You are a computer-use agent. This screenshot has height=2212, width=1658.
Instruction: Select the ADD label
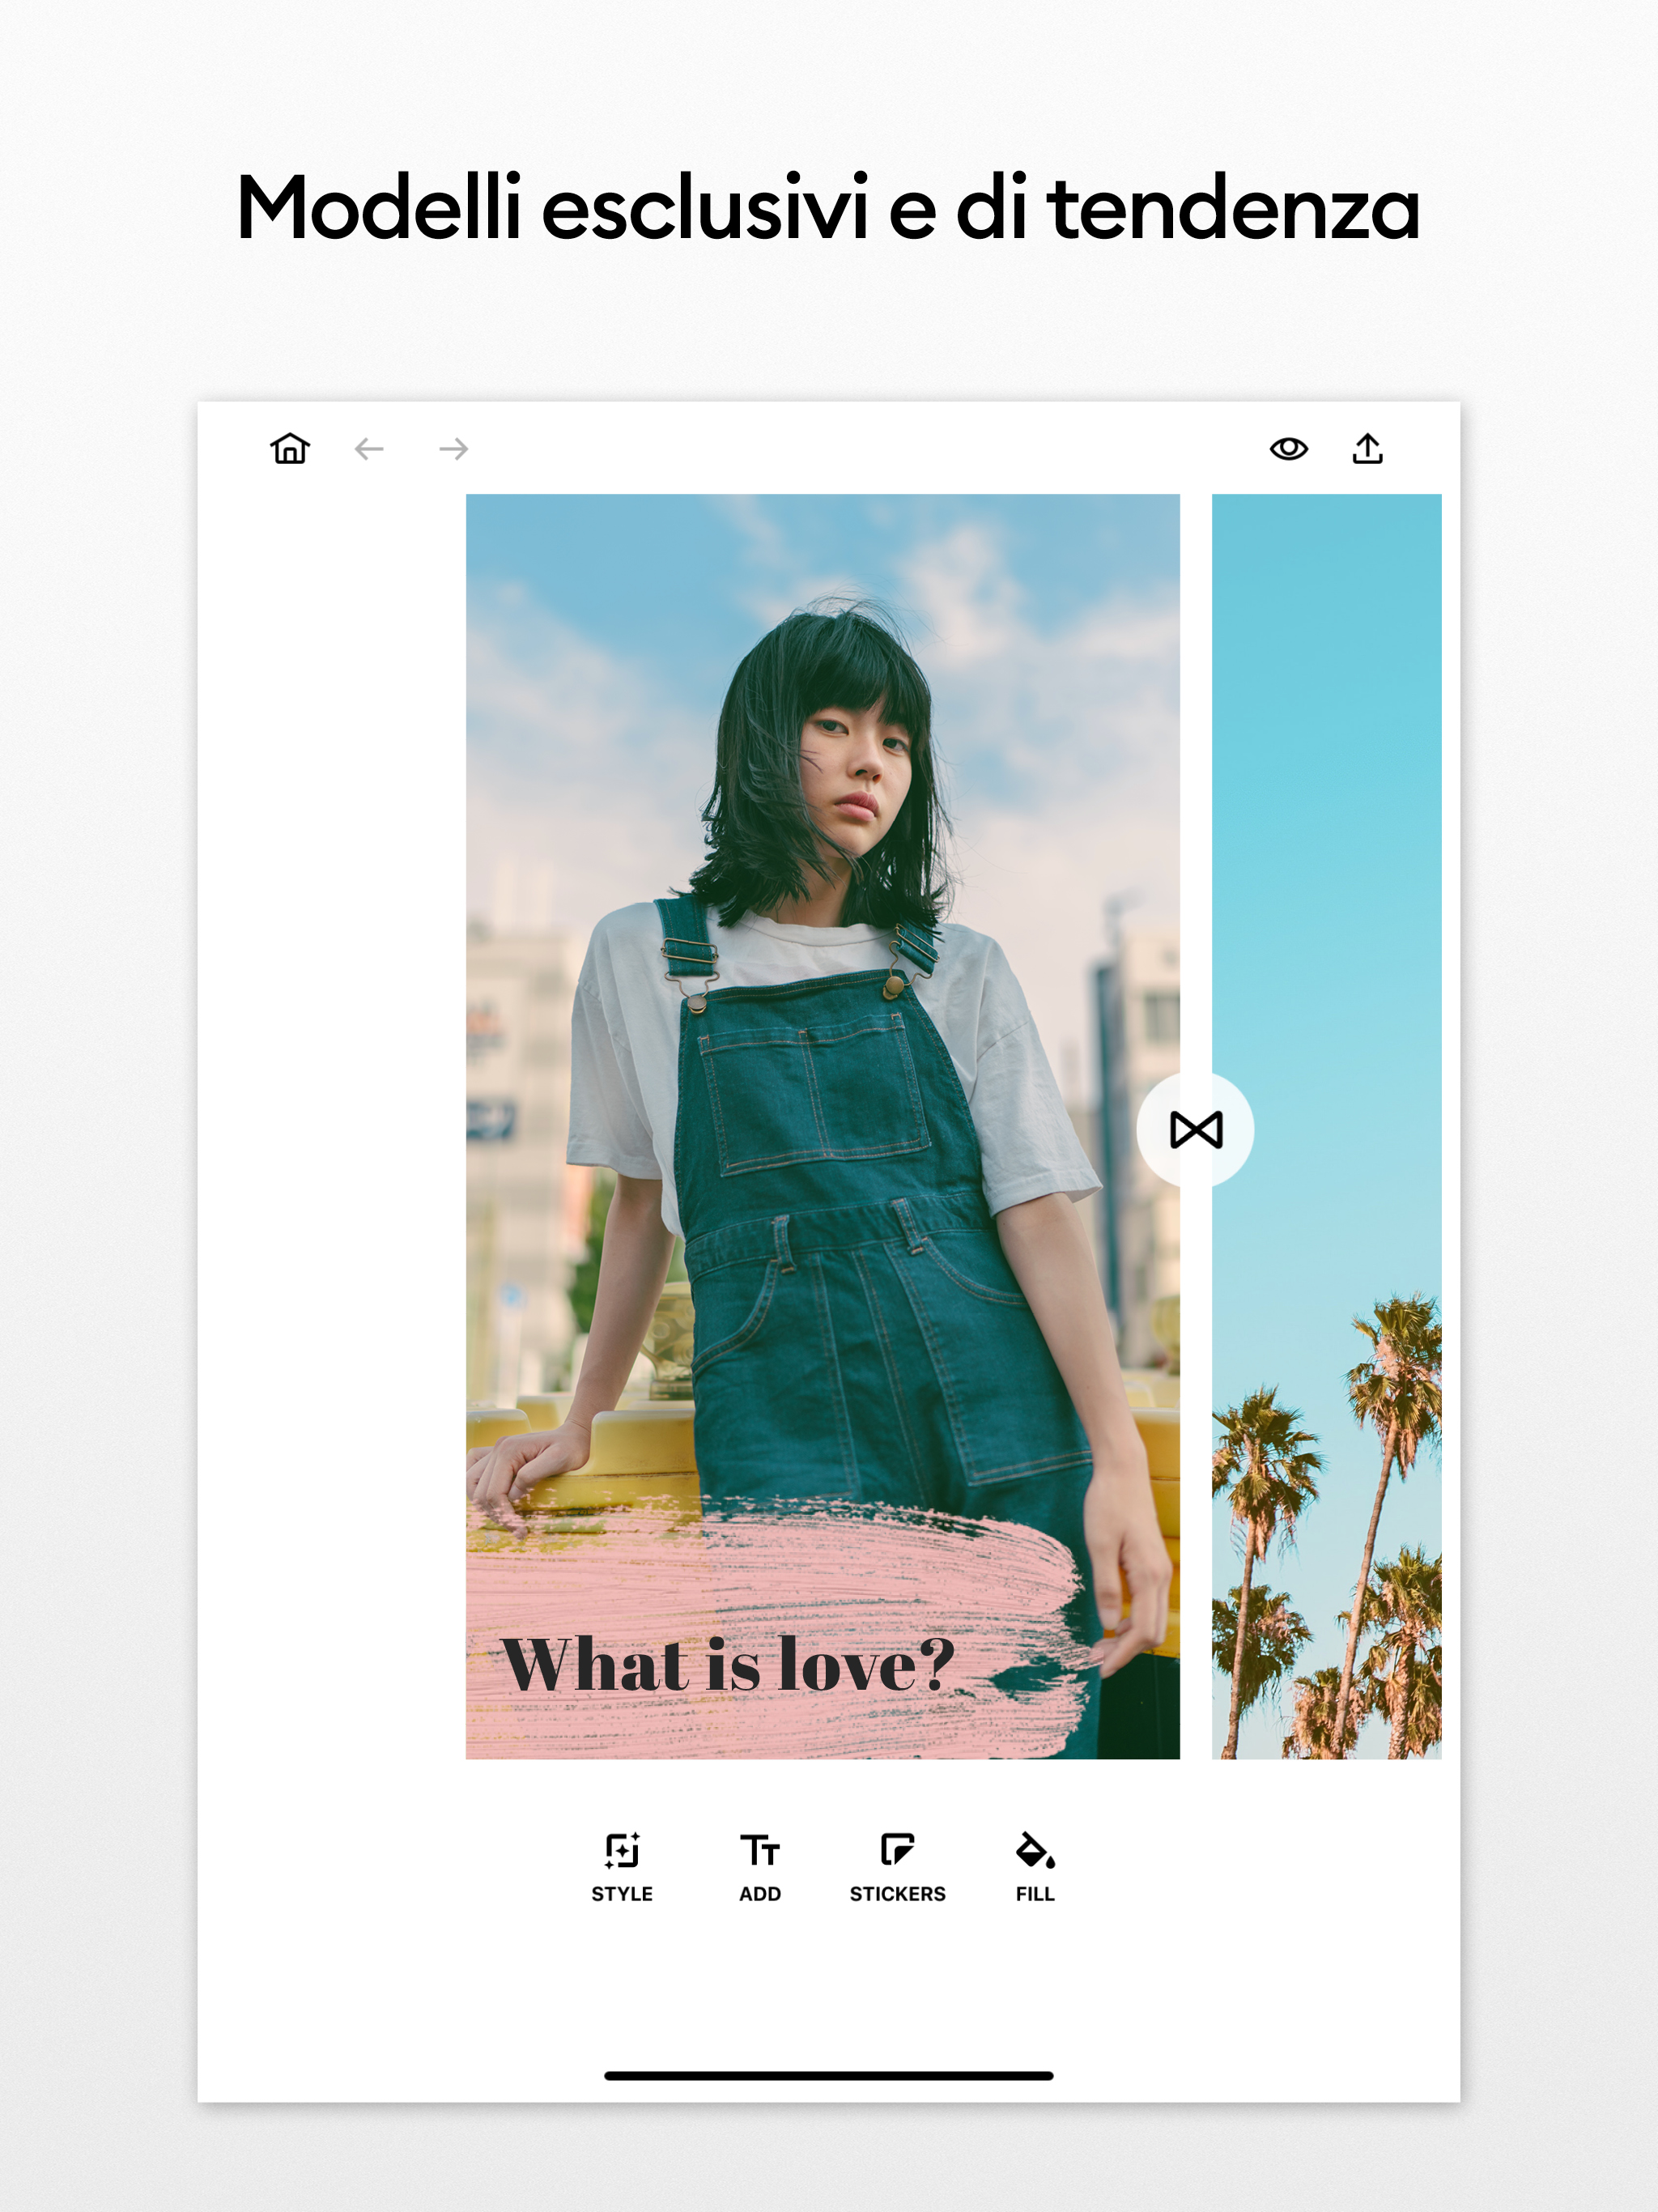760,1894
